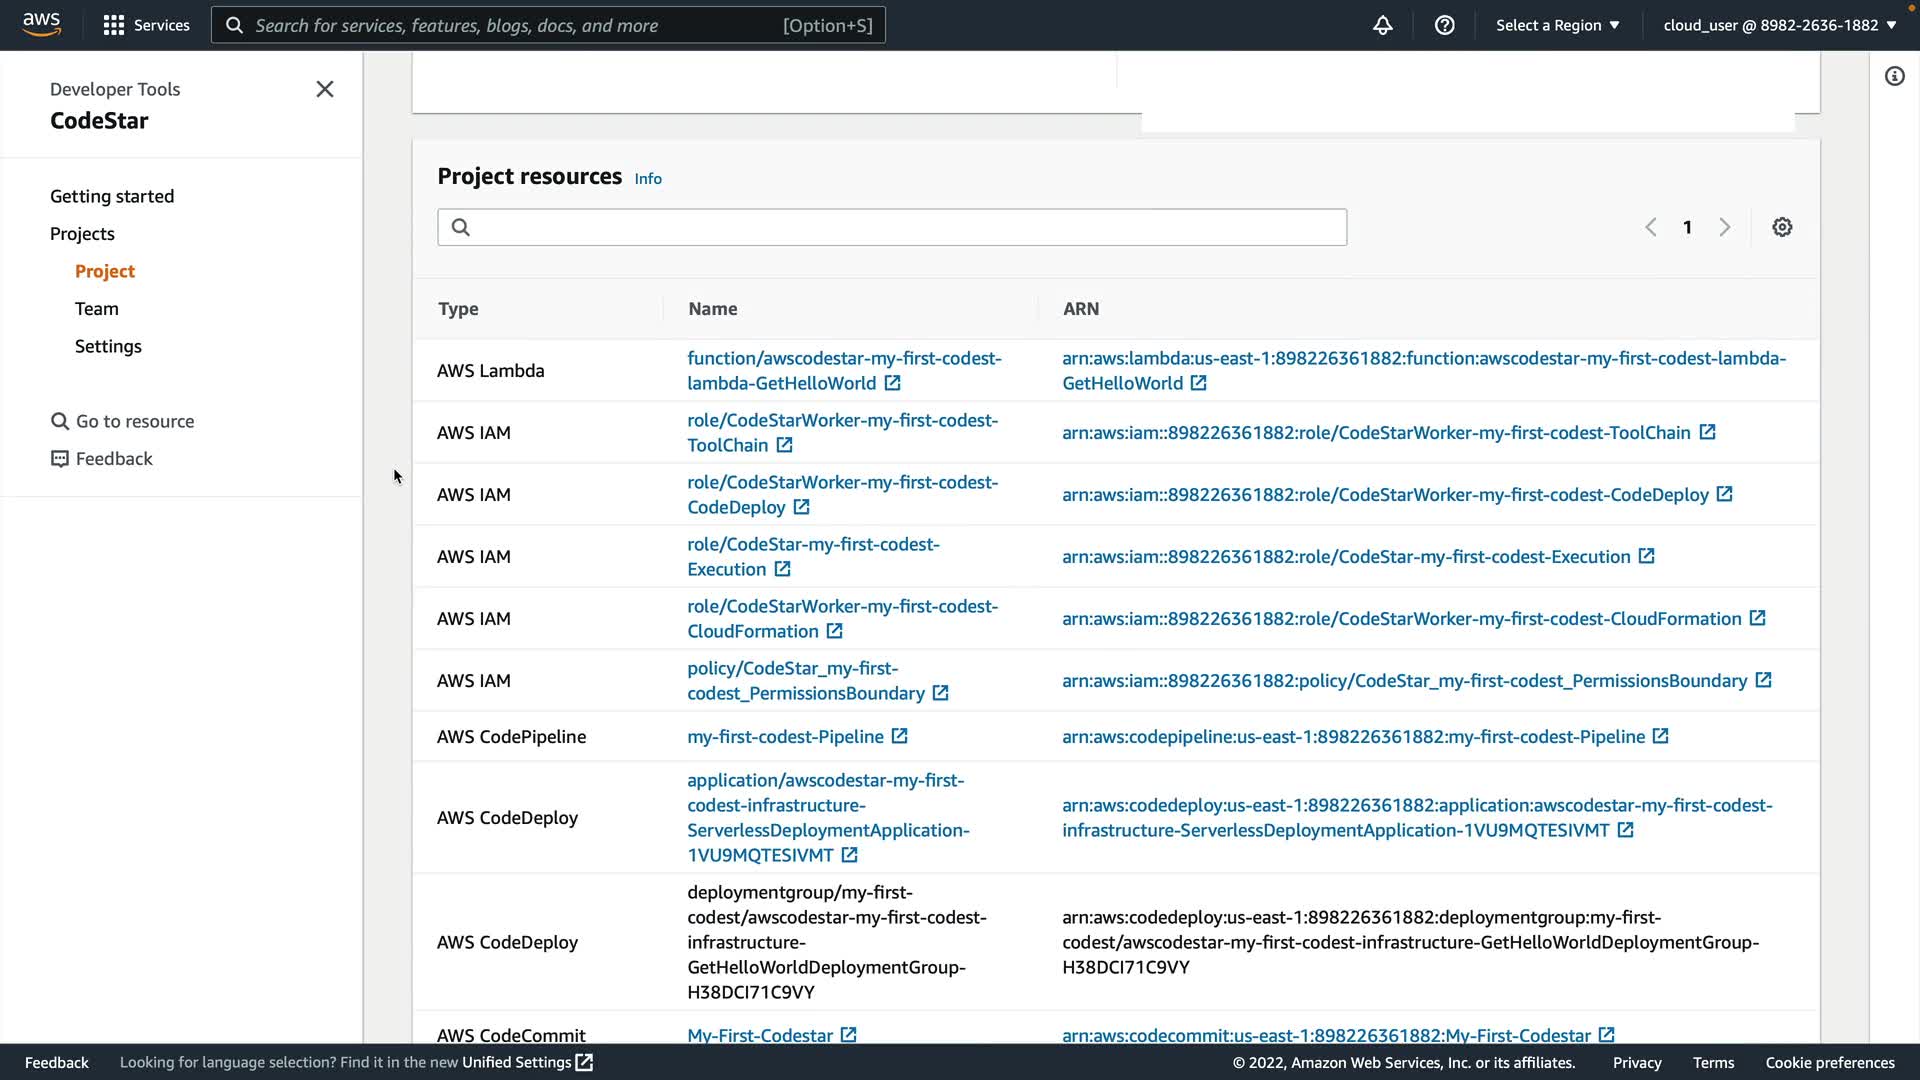
Task: Go to previous page of resources
Action: pos(1651,228)
